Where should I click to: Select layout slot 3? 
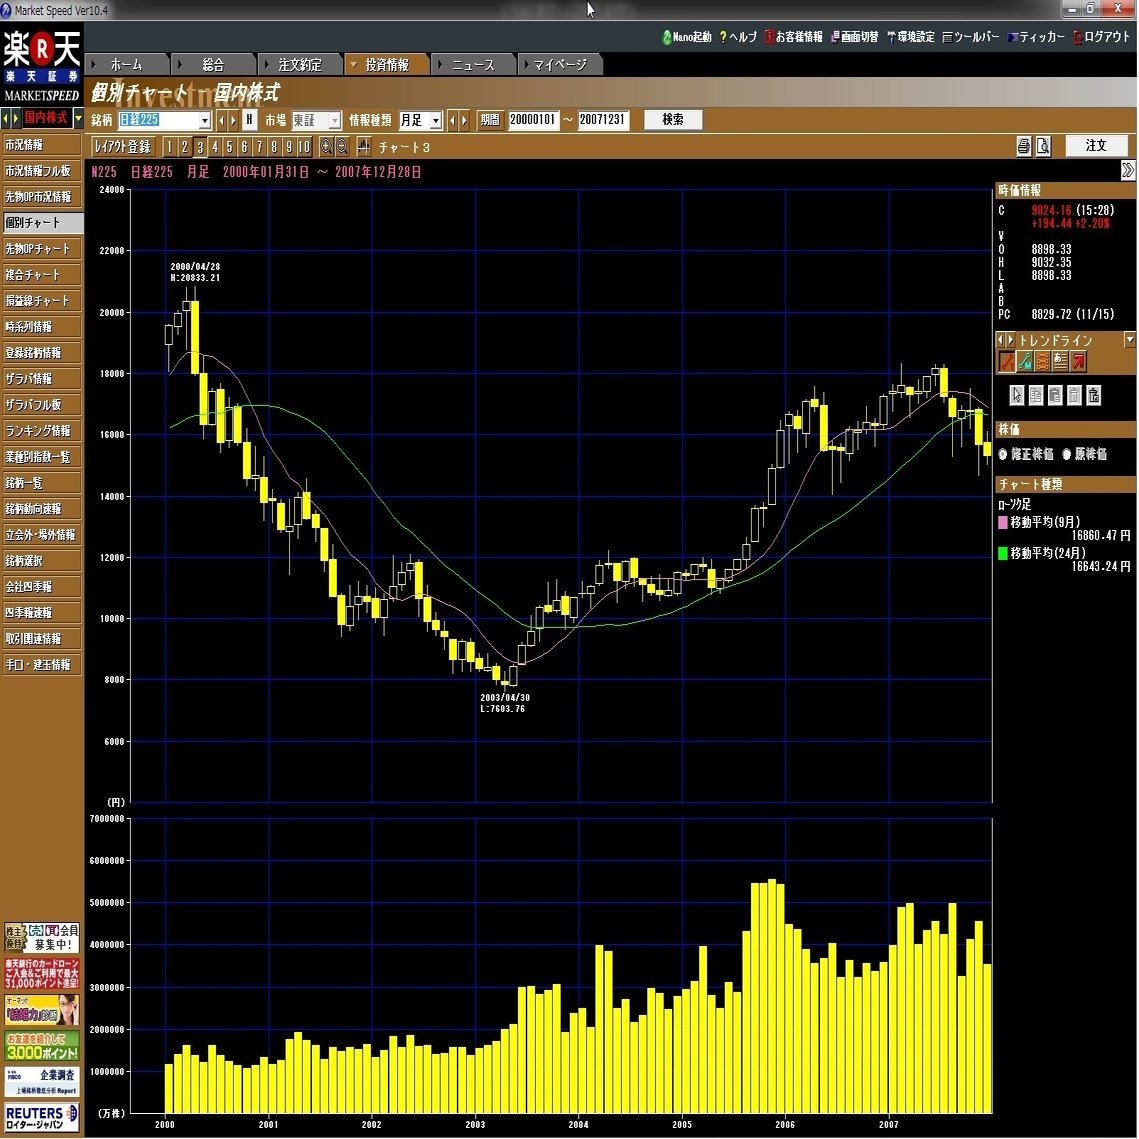point(200,147)
